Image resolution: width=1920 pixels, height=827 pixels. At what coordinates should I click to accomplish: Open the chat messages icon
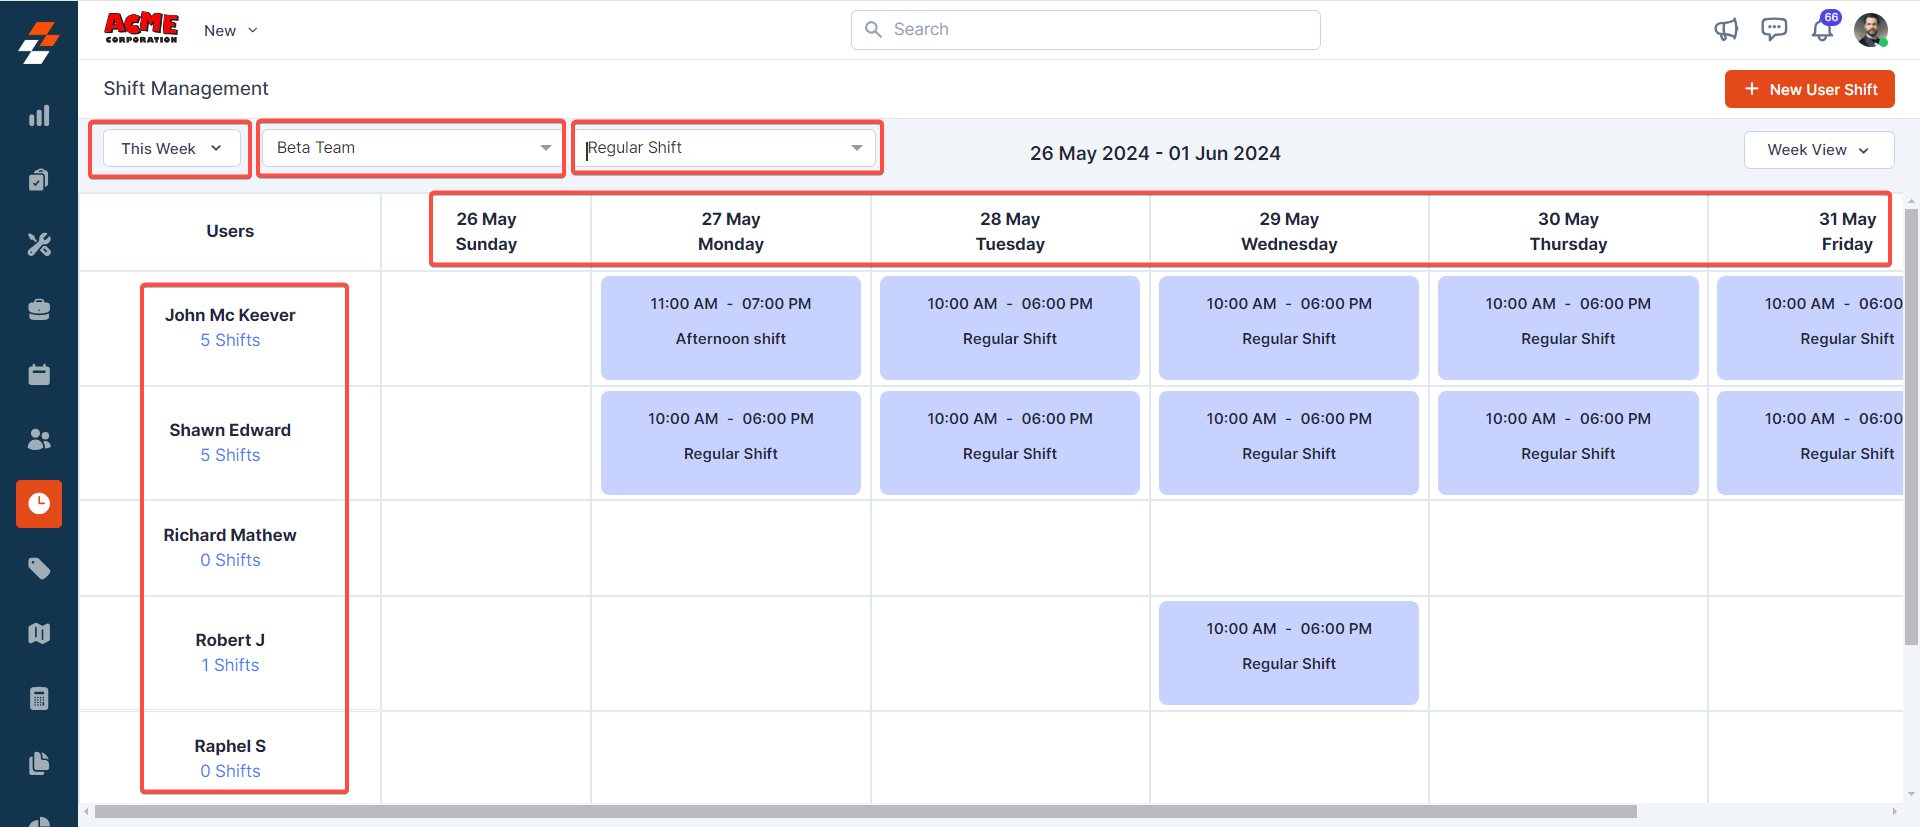pyautogui.click(x=1774, y=30)
